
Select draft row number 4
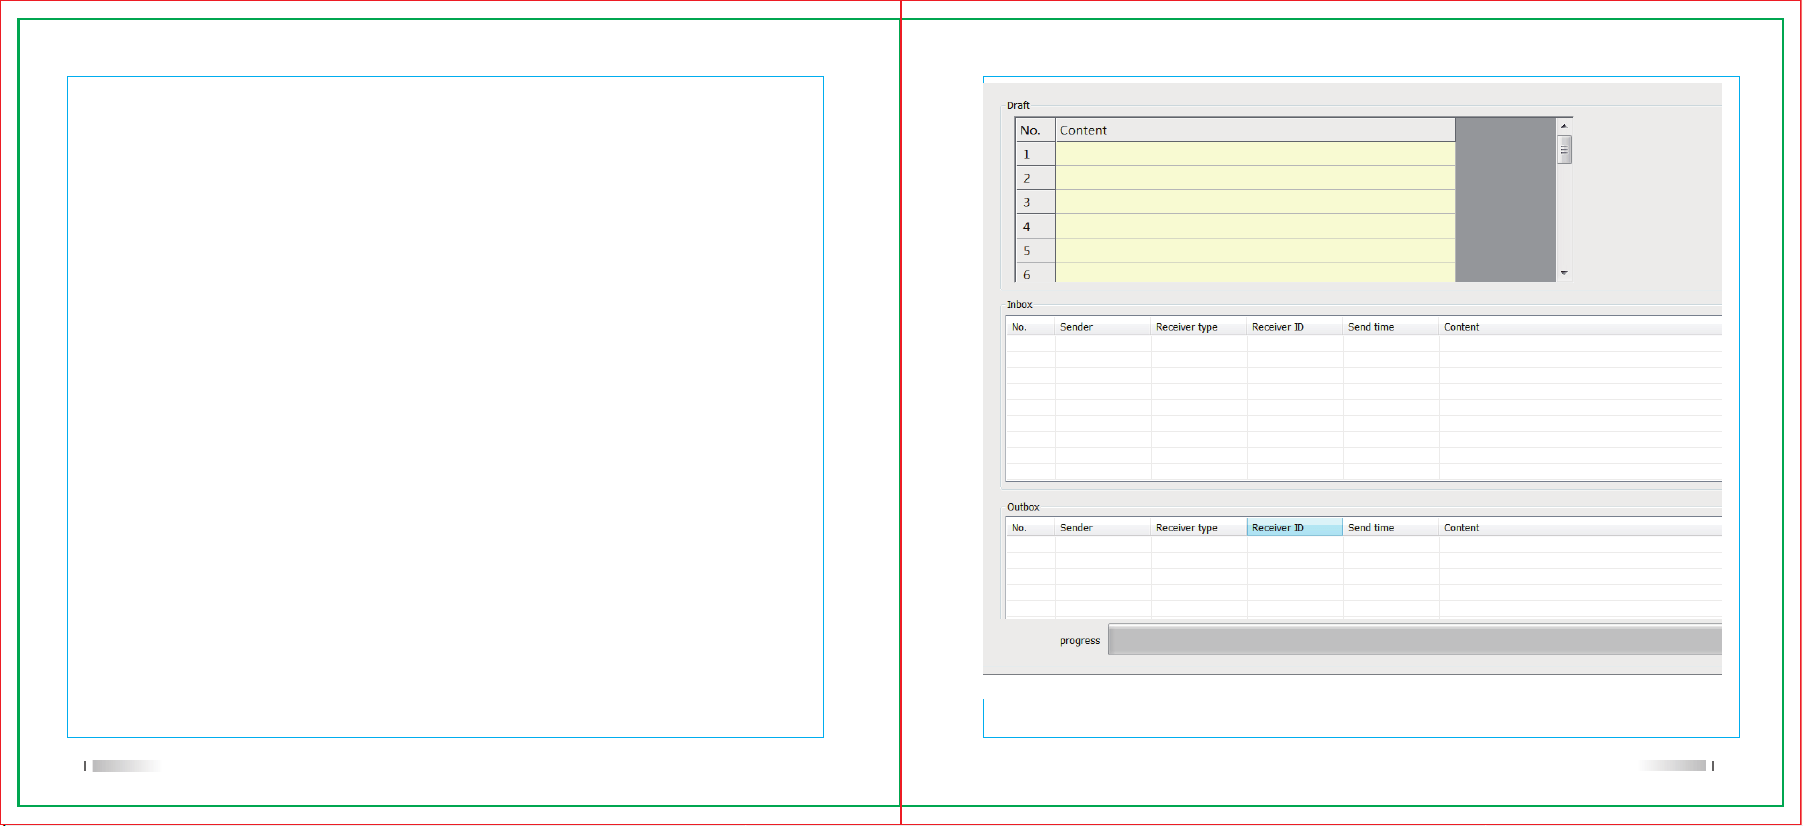[x=1035, y=226]
